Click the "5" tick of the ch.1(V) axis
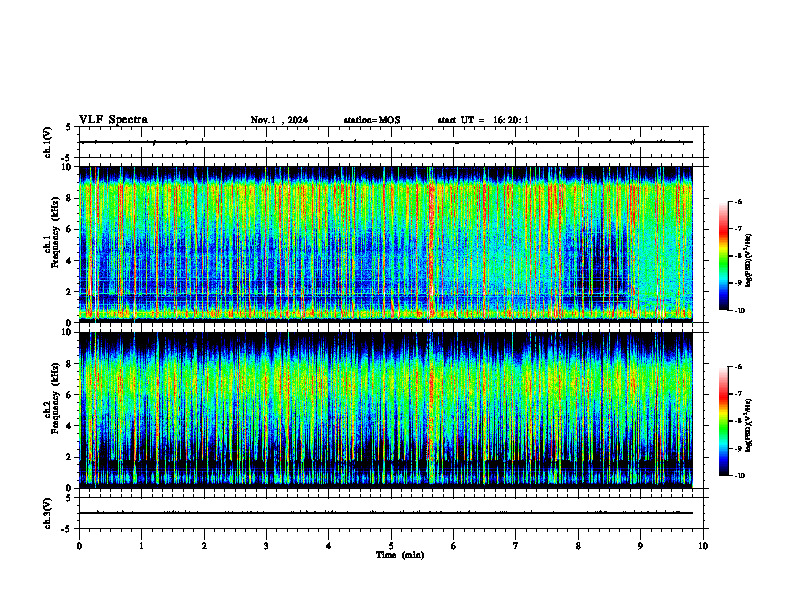Screen dimensions: 792x612 (x=68, y=128)
